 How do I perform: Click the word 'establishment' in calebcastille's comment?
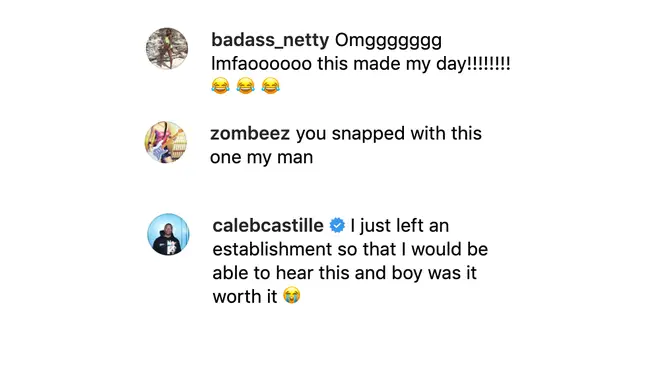point(272,249)
